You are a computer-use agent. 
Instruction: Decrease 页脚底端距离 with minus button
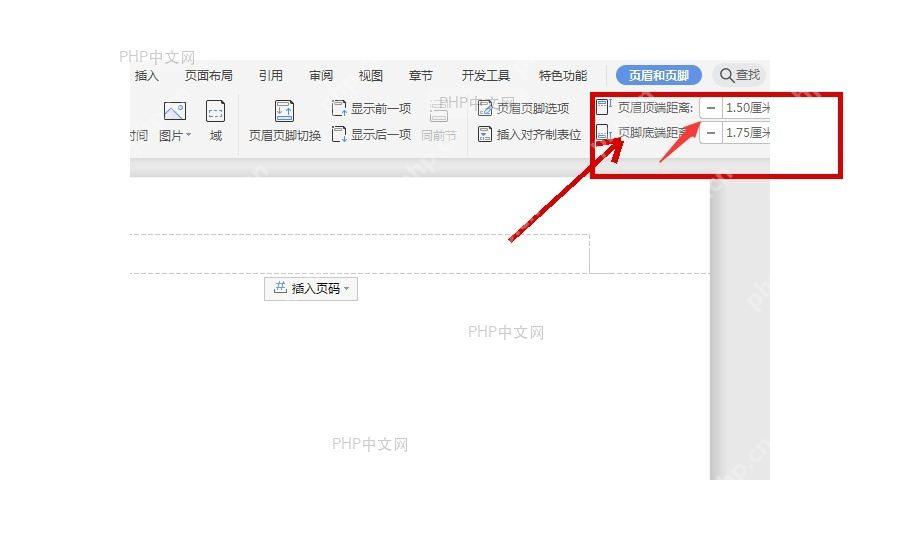pos(711,133)
